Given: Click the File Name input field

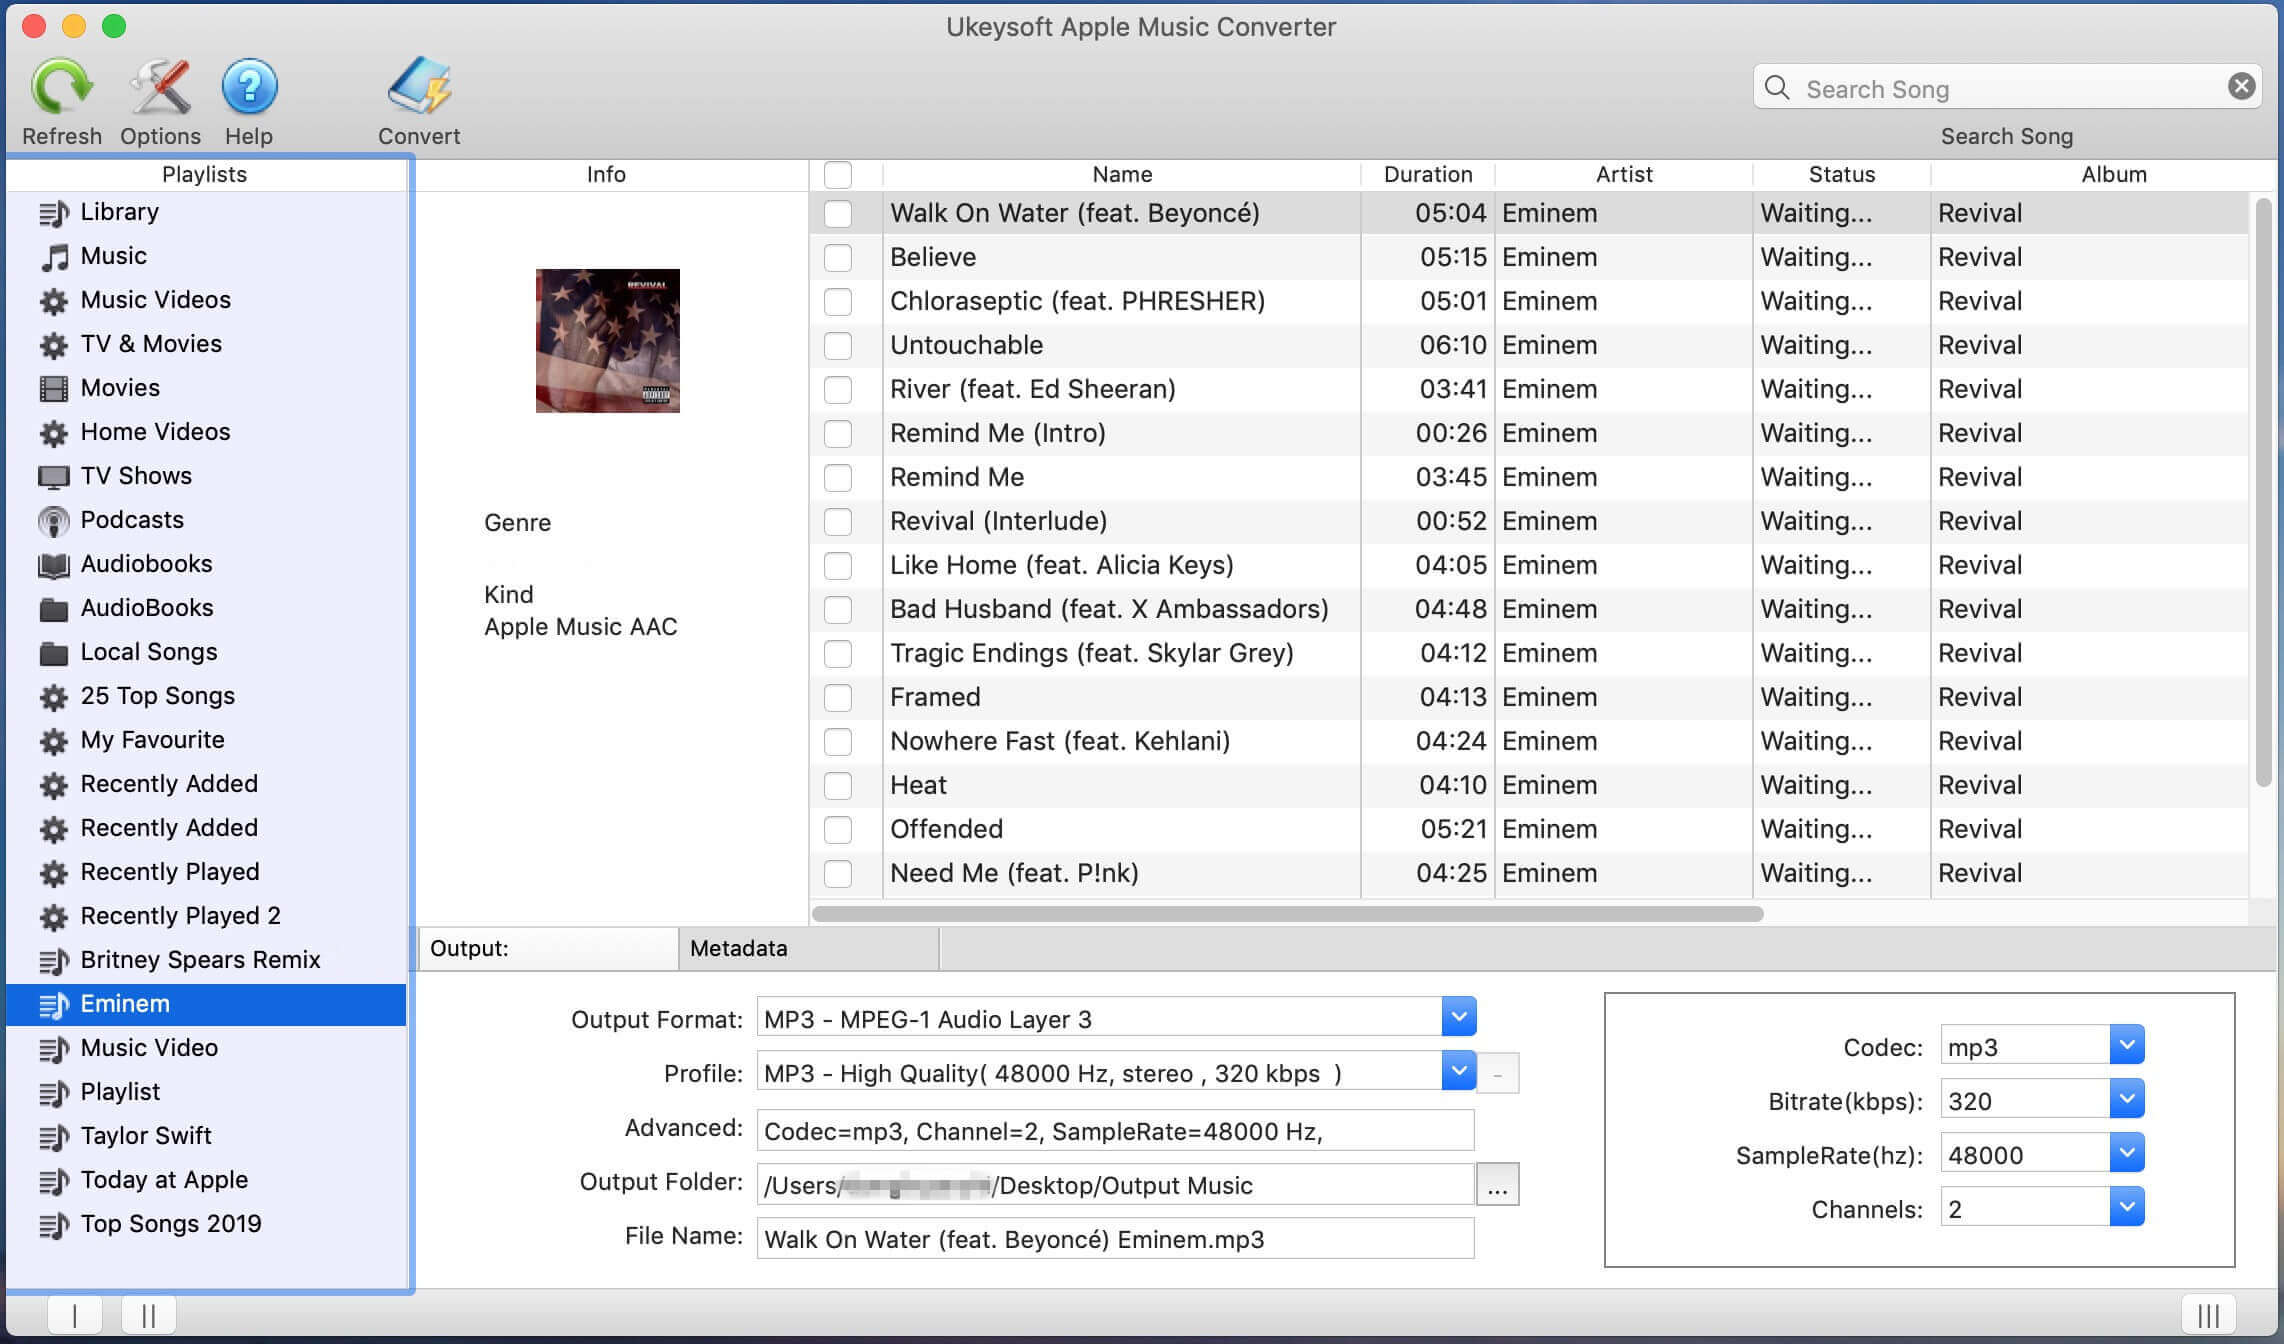Looking at the screenshot, I should coord(1115,1239).
